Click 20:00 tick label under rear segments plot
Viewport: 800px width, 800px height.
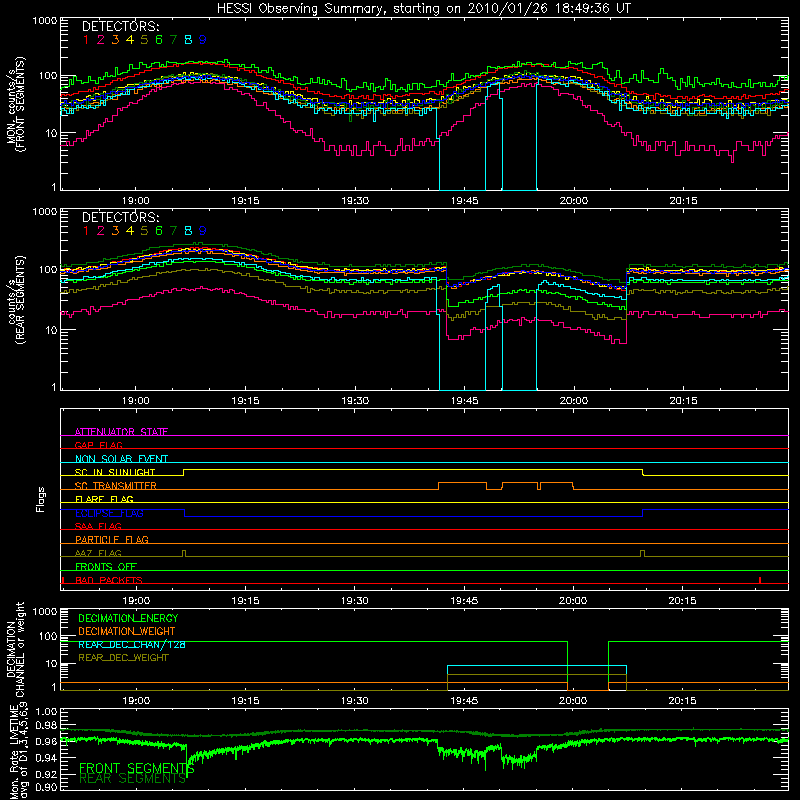tap(573, 401)
